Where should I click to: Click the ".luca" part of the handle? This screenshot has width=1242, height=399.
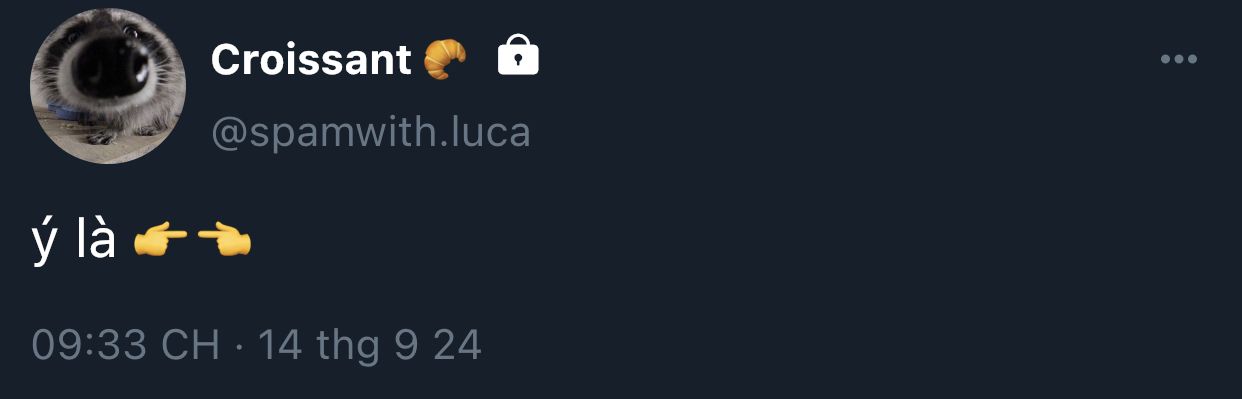pos(484,132)
